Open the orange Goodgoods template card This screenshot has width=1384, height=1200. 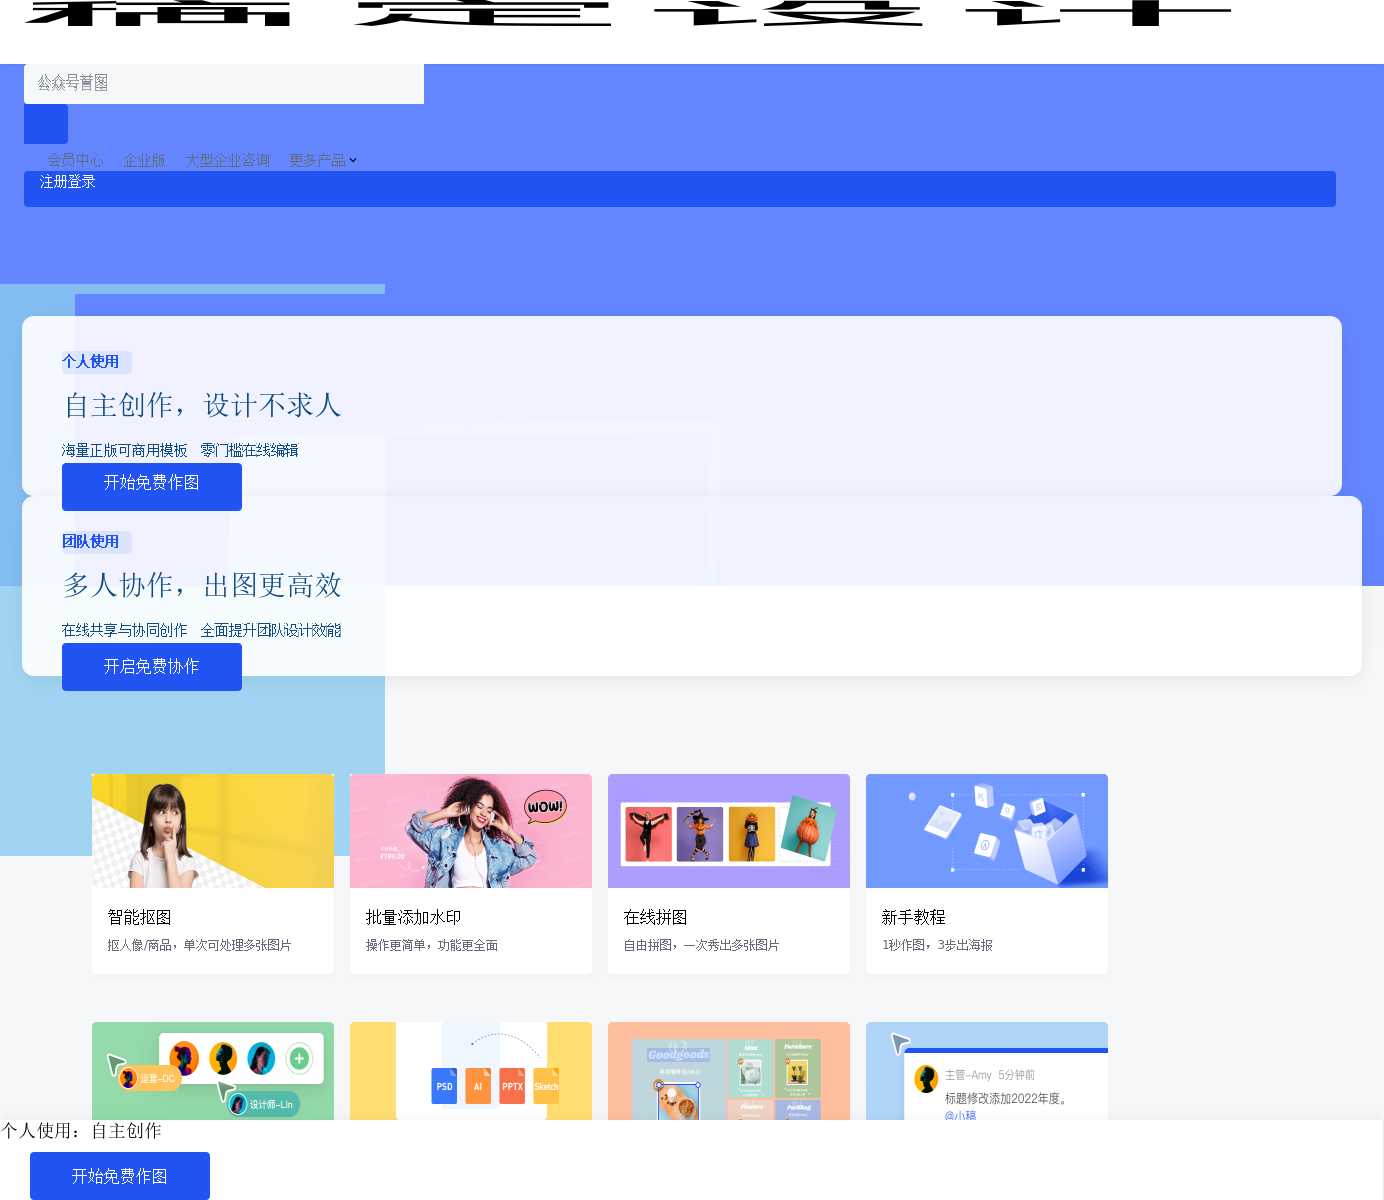729,1071
